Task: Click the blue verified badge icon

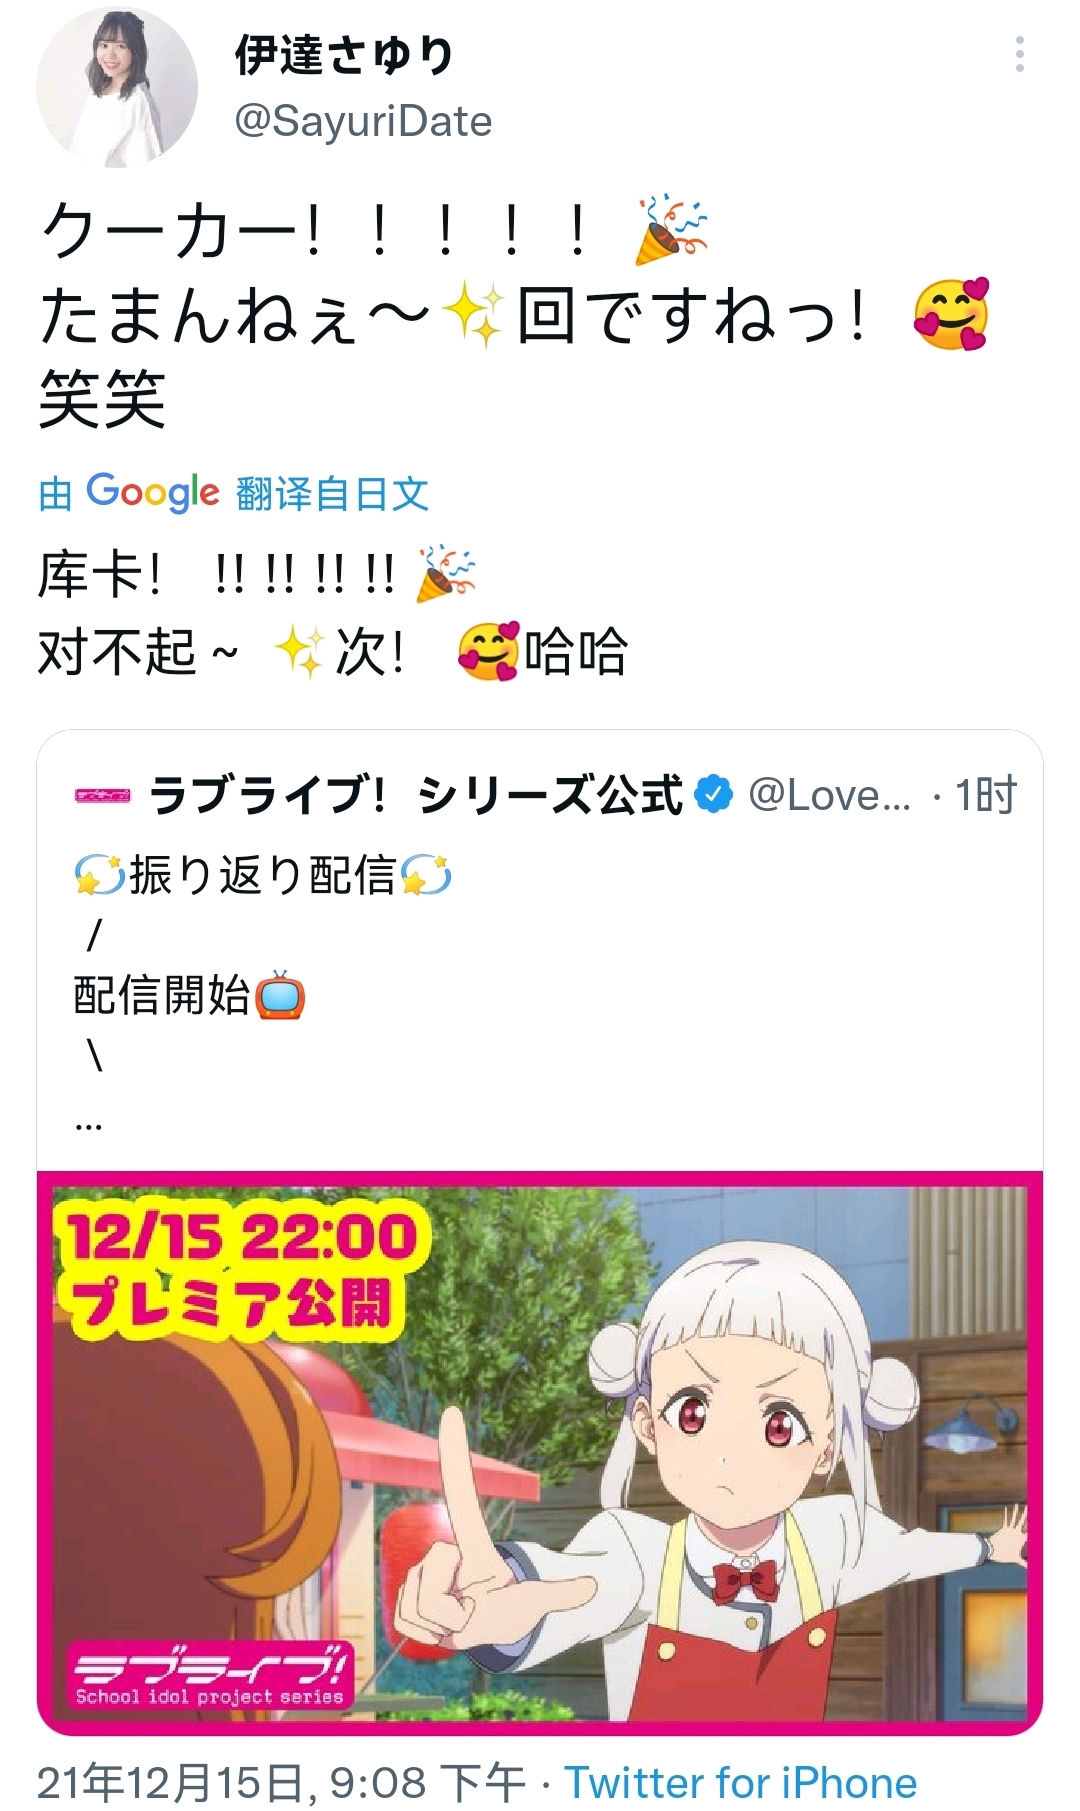Action: tap(714, 795)
